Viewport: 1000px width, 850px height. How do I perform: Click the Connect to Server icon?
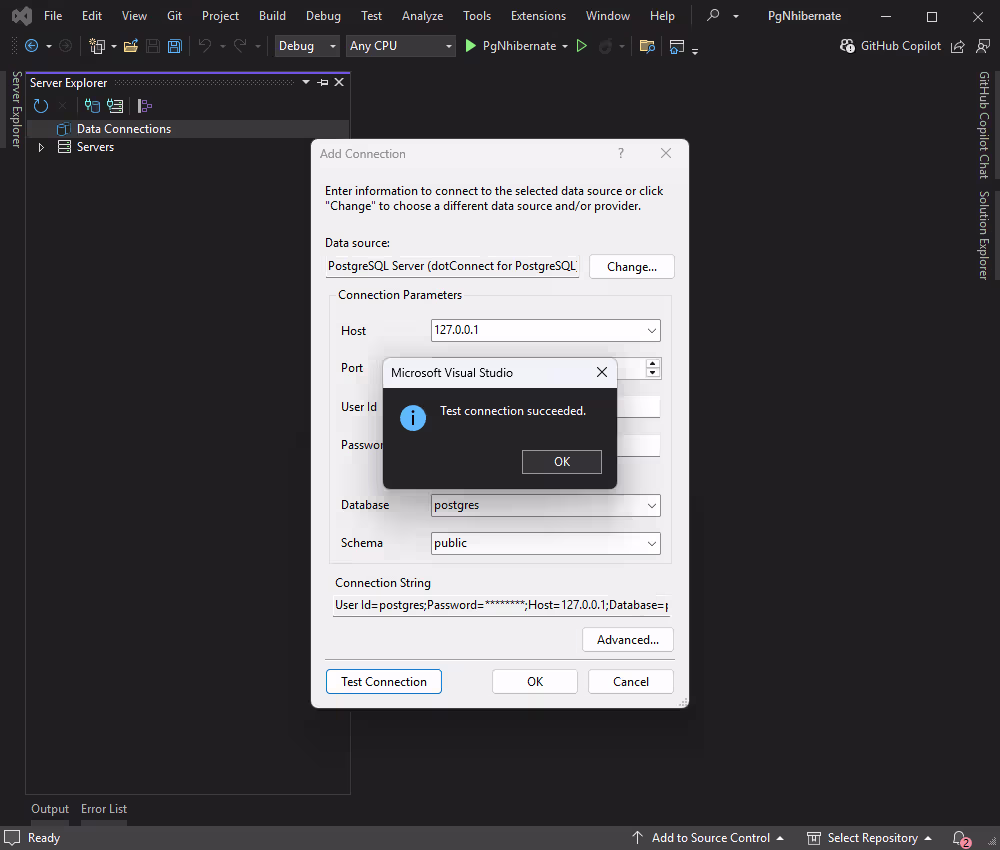[115, 105]
